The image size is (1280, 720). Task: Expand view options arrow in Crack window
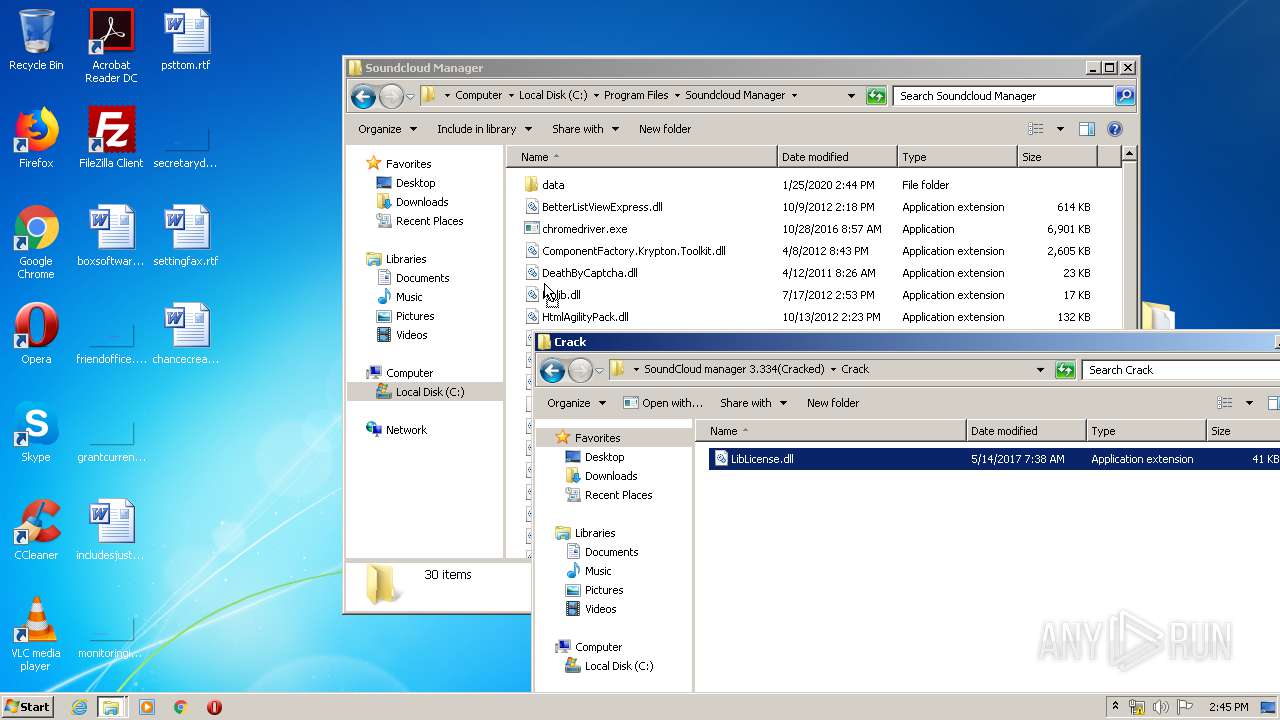[x=1249, y=403]
